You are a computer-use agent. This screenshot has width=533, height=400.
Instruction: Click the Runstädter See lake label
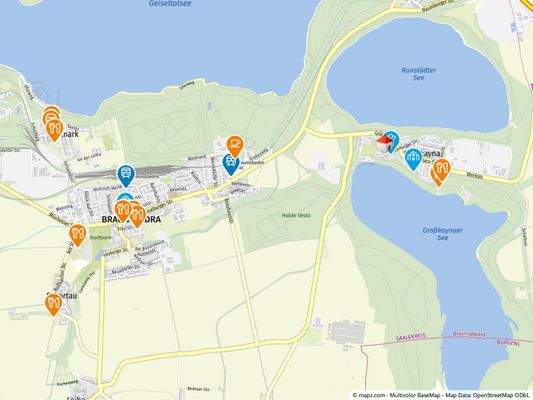[x=418, y=74]
